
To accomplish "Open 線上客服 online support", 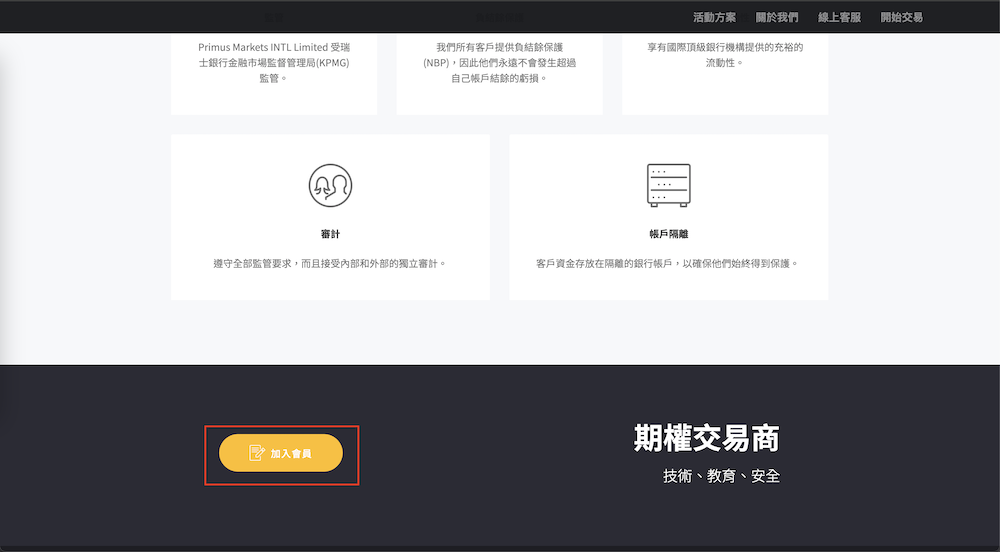I will tap(839, 17).
